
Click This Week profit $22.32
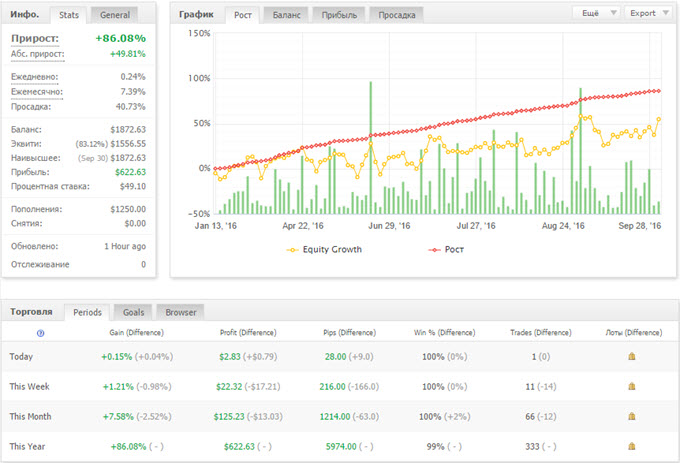[x=229, y=386]
